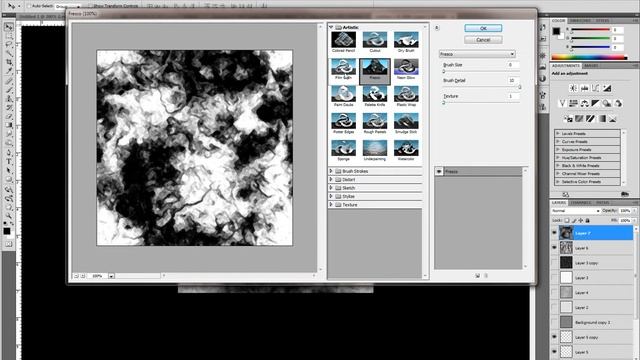Select the Zoom tool in the toolbox
Viewport: 640px width, 360px height.
[x=8, y=216]
